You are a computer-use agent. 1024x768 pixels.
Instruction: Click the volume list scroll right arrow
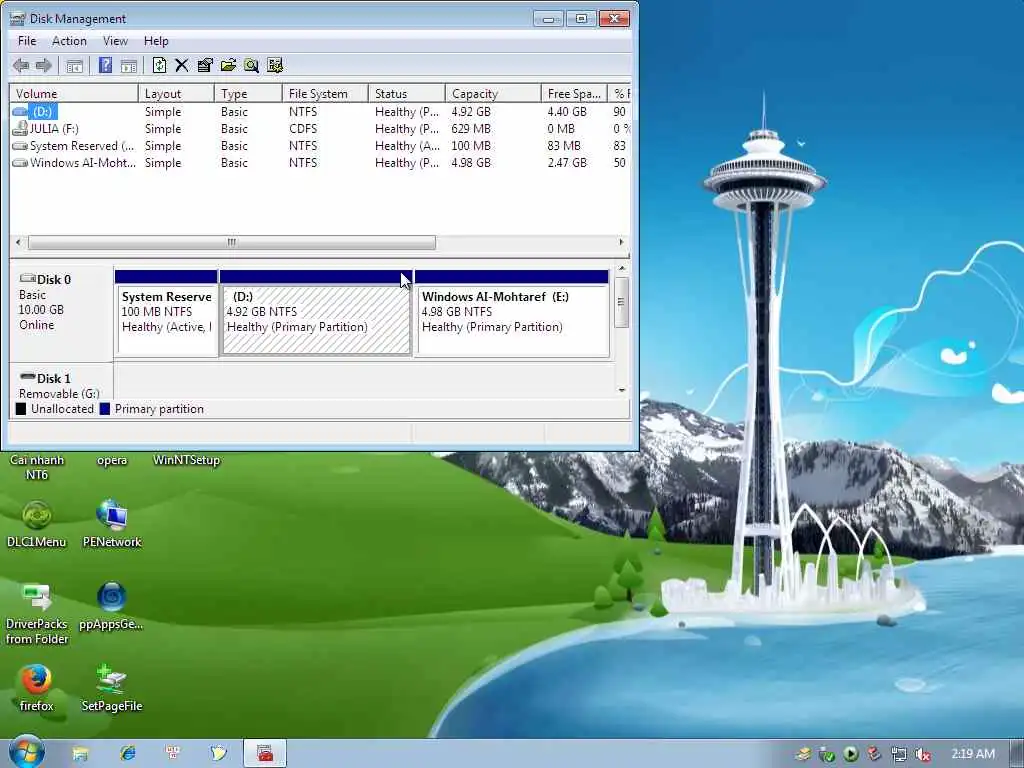(x=621, y=242)
